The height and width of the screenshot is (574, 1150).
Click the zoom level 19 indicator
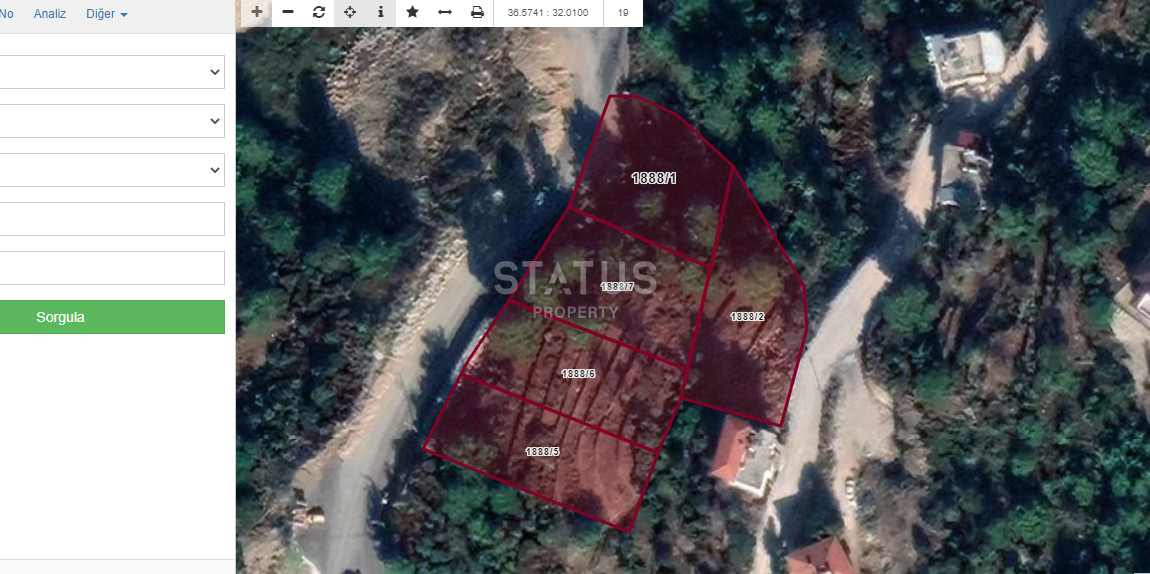(623, 13)
